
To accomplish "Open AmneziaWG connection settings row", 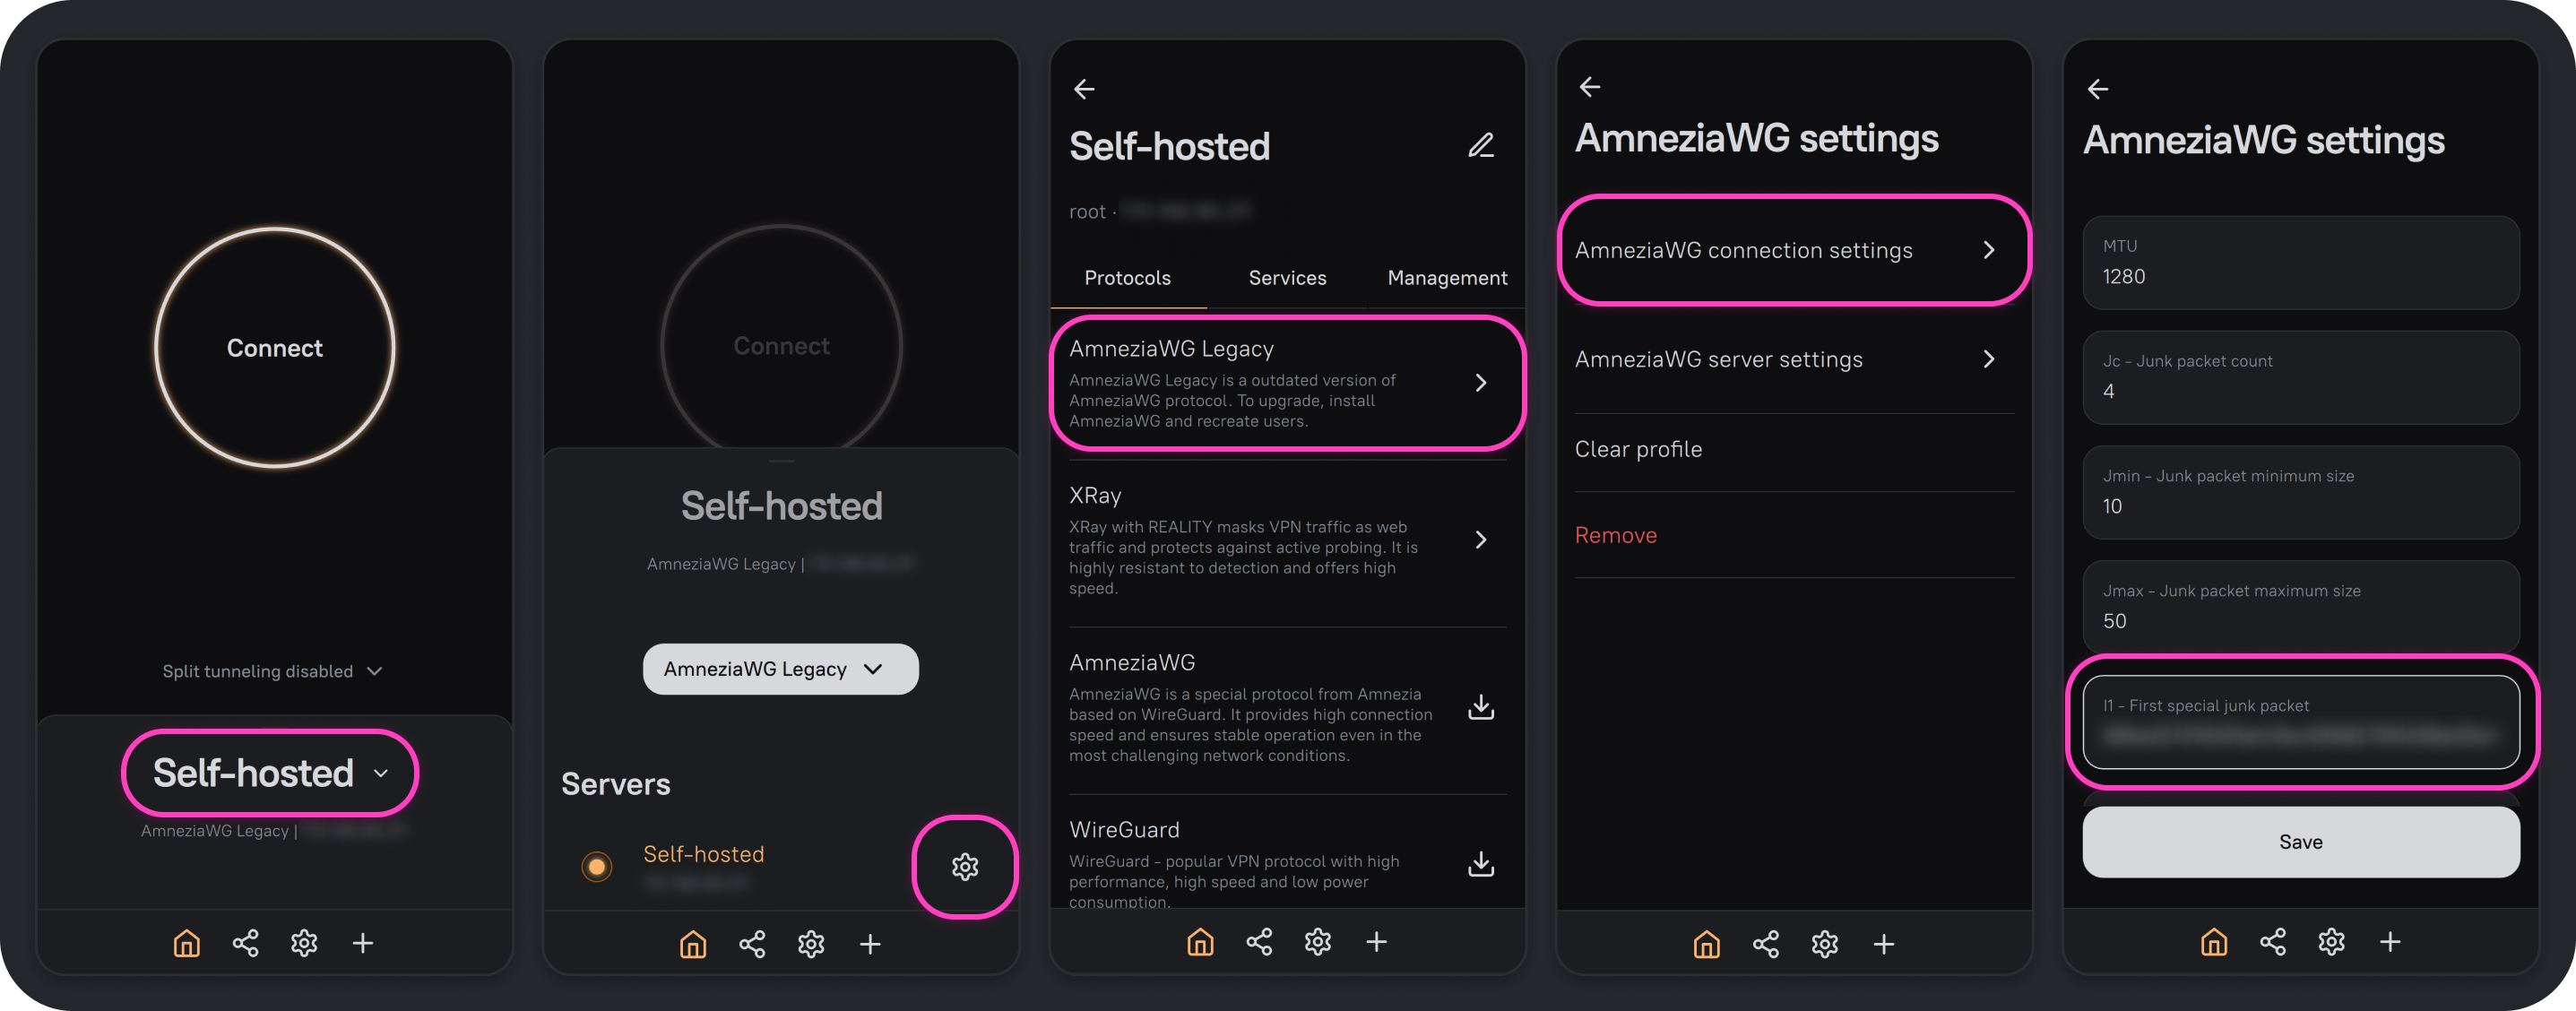I will click(x=1793, y=250).
